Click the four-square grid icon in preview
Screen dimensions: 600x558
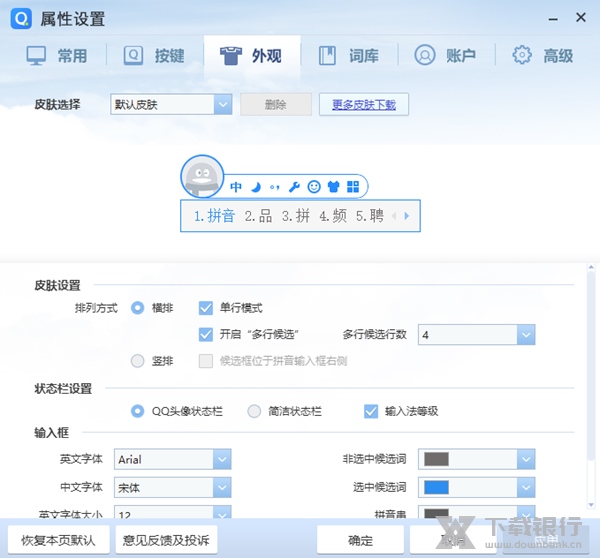point(352,187)
